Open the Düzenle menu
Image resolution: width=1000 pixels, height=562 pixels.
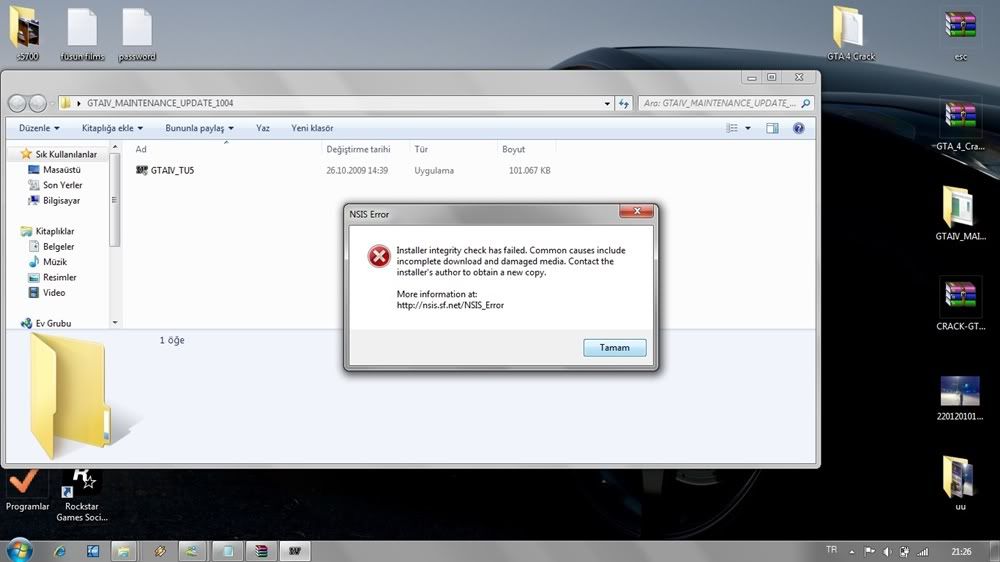39,128
